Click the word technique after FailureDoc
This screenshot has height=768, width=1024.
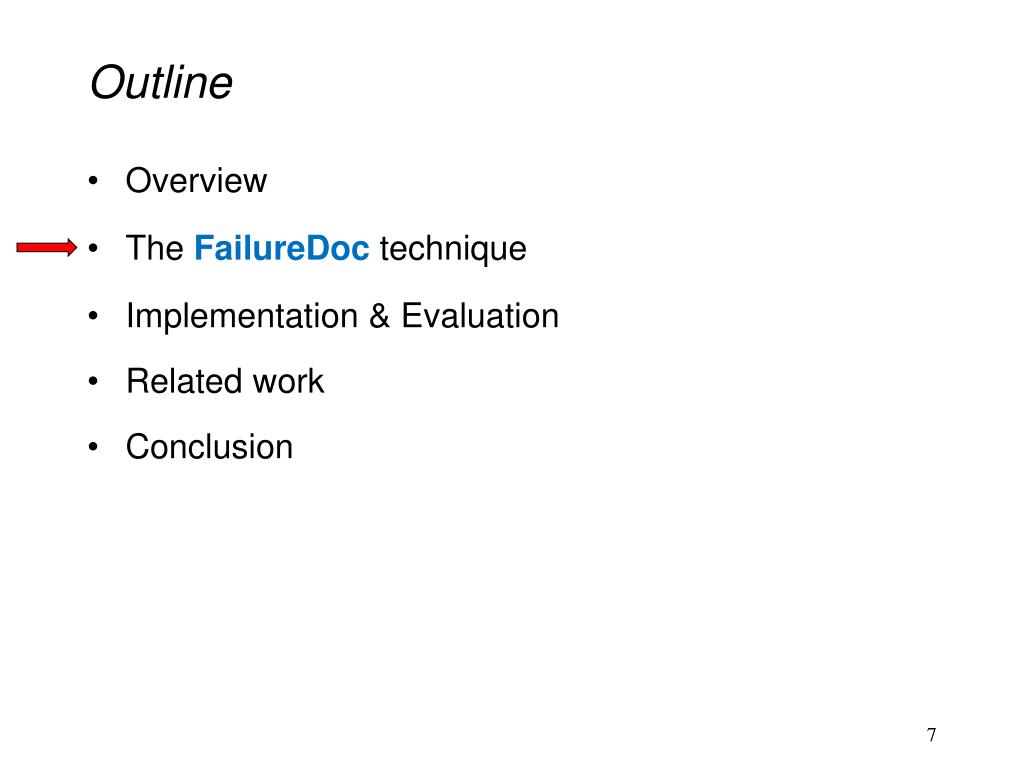point(452,248)
